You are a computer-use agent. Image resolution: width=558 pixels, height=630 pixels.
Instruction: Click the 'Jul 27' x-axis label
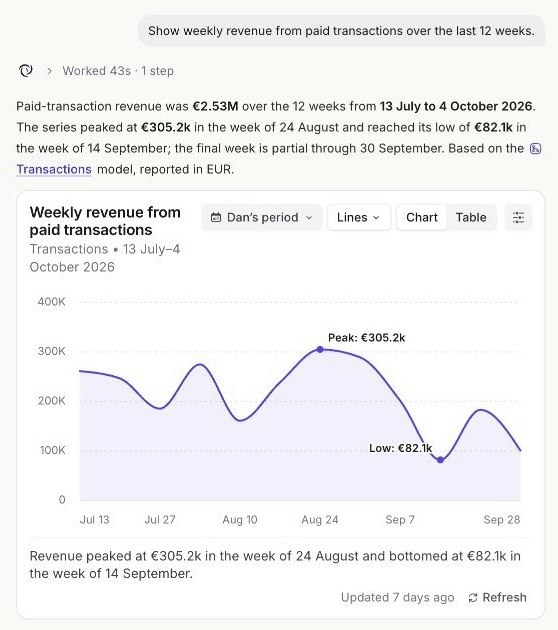(160, 520)
